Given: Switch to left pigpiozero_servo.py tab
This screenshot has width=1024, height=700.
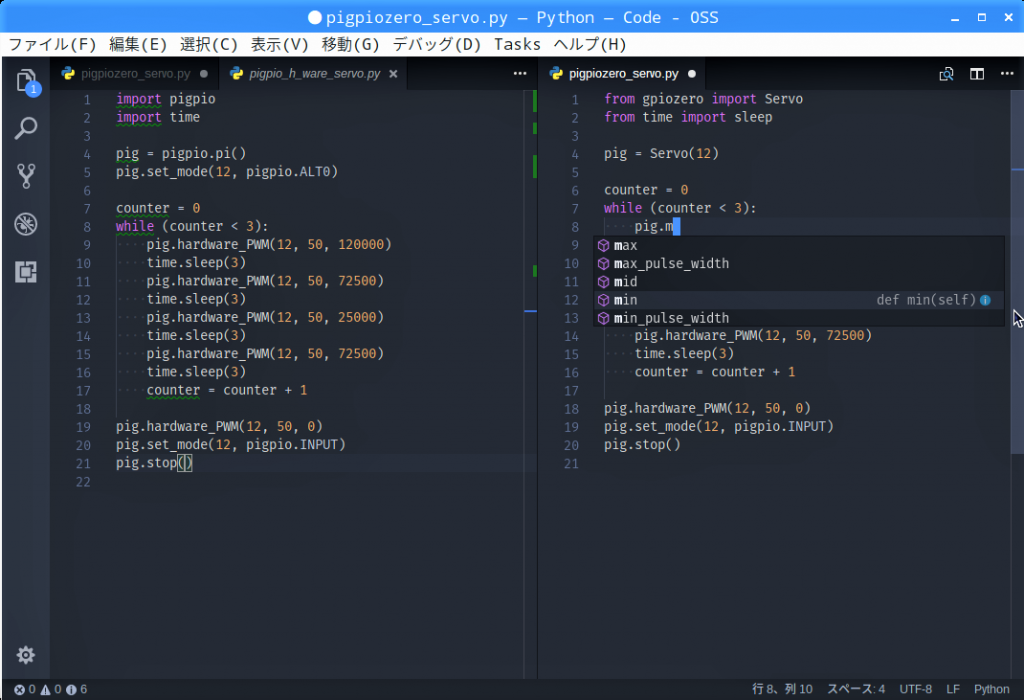Looking at the screenshot, I should (135, 74).
